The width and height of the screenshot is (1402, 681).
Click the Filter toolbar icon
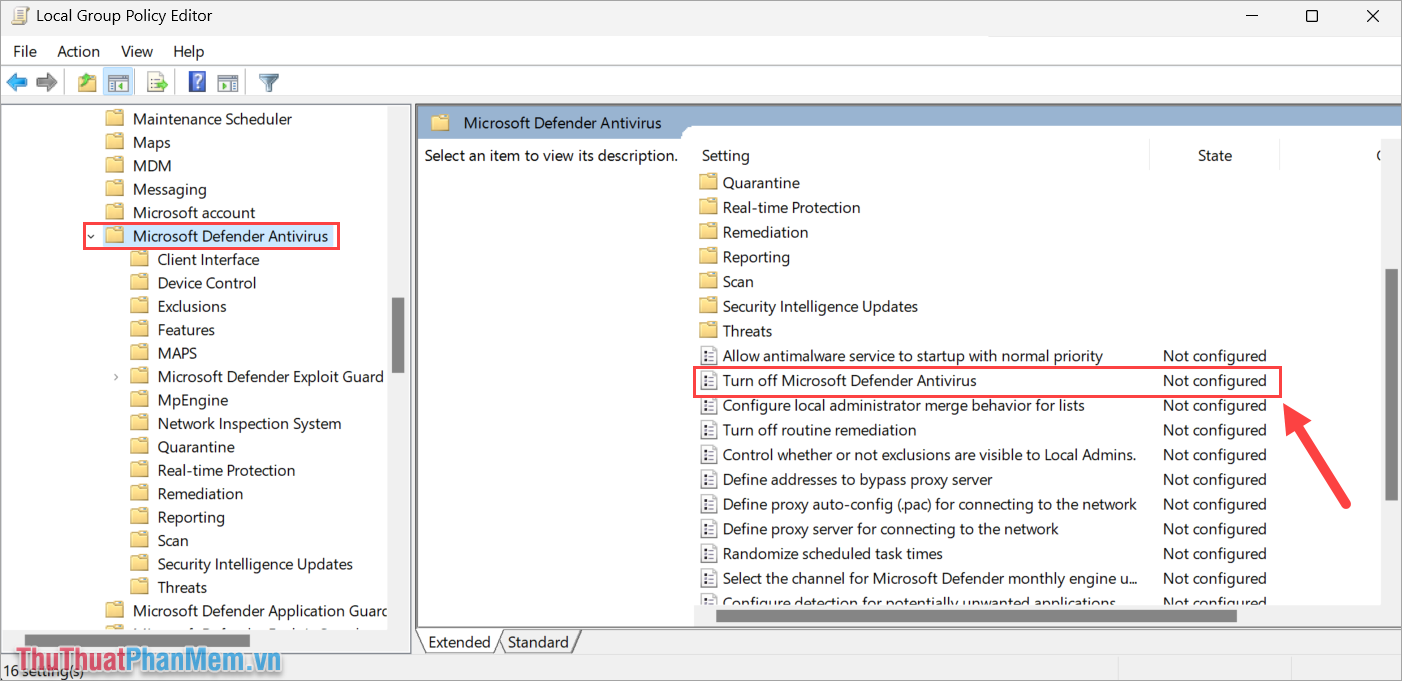coord(268,81)
